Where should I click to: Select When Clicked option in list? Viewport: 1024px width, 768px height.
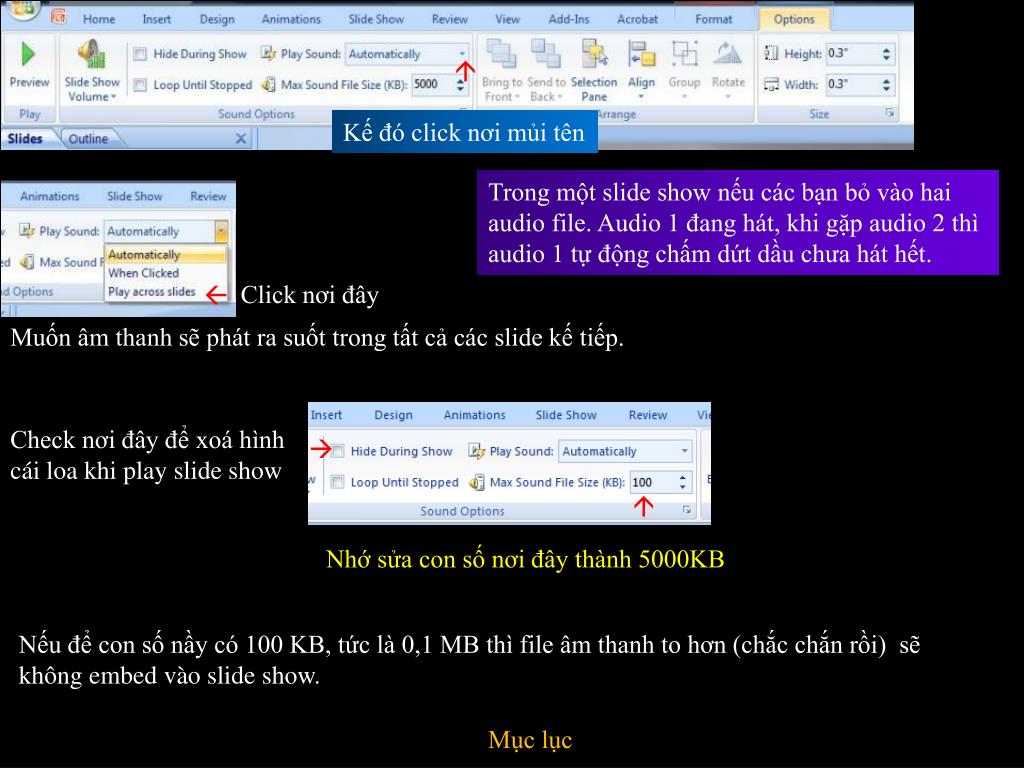pos(144,273)
